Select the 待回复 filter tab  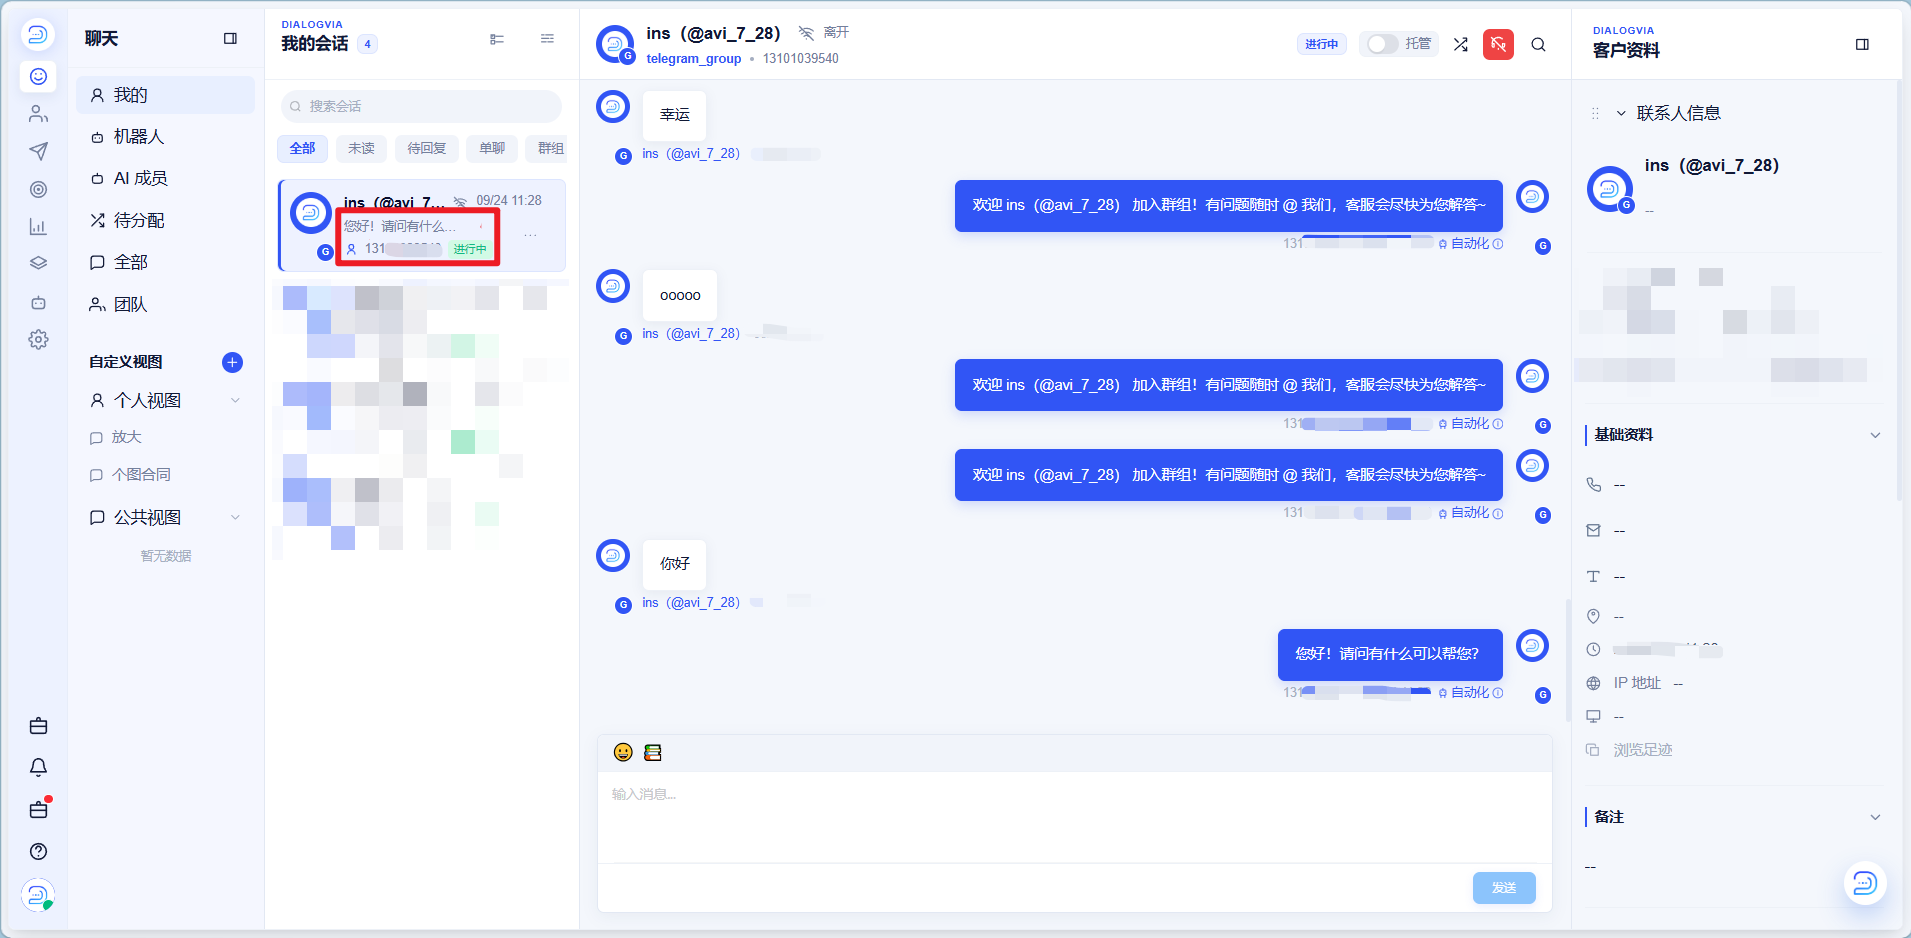tap(427, 148)
